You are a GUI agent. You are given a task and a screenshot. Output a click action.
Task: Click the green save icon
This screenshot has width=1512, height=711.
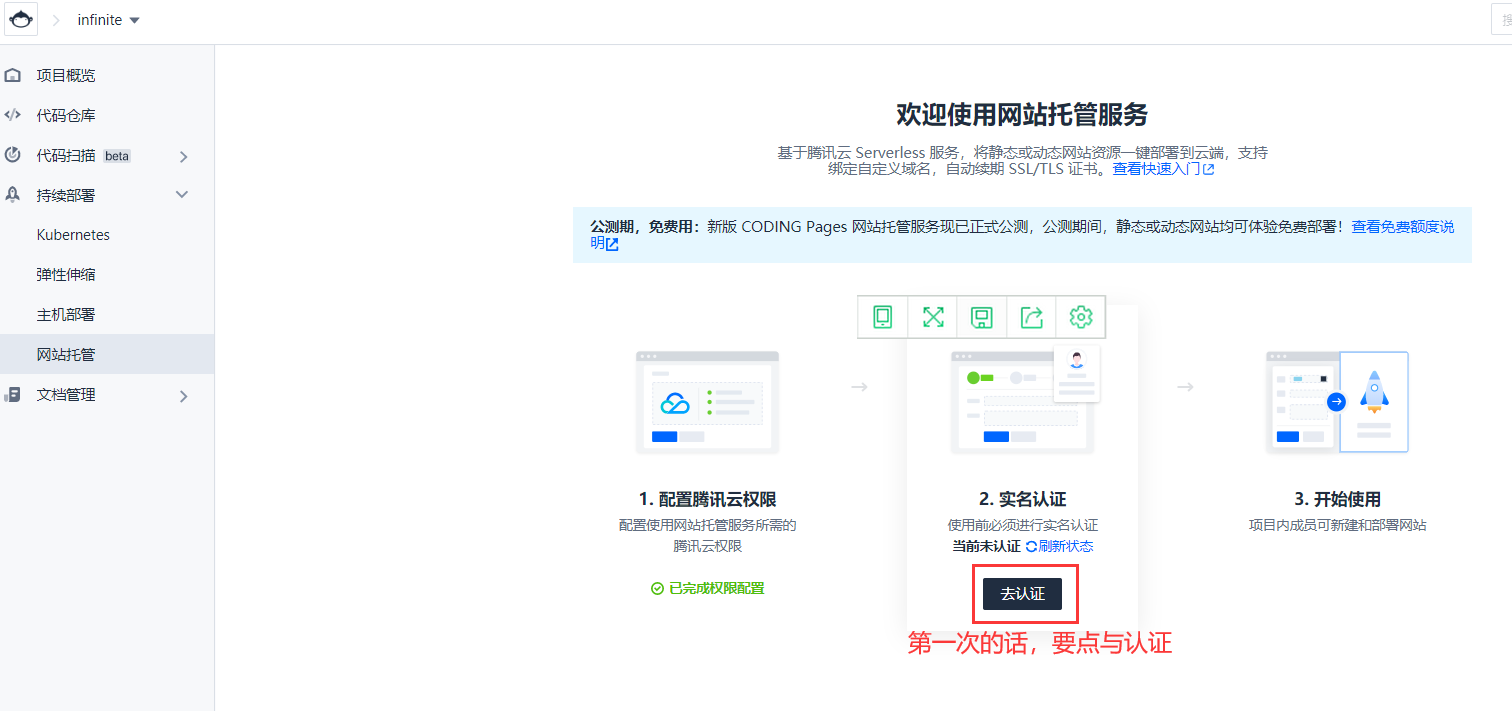click(981, 317)
